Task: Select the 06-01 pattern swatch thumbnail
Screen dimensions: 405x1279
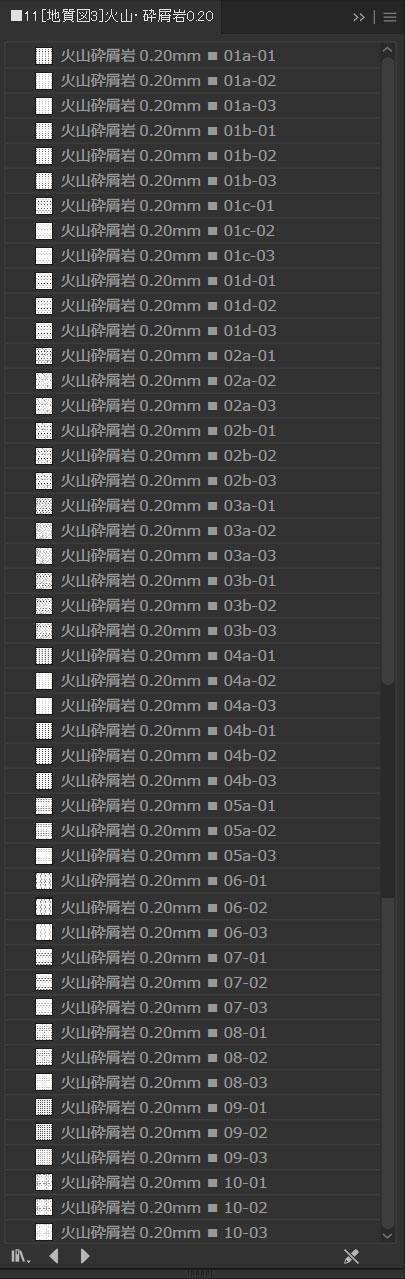Action: [44, 881]
